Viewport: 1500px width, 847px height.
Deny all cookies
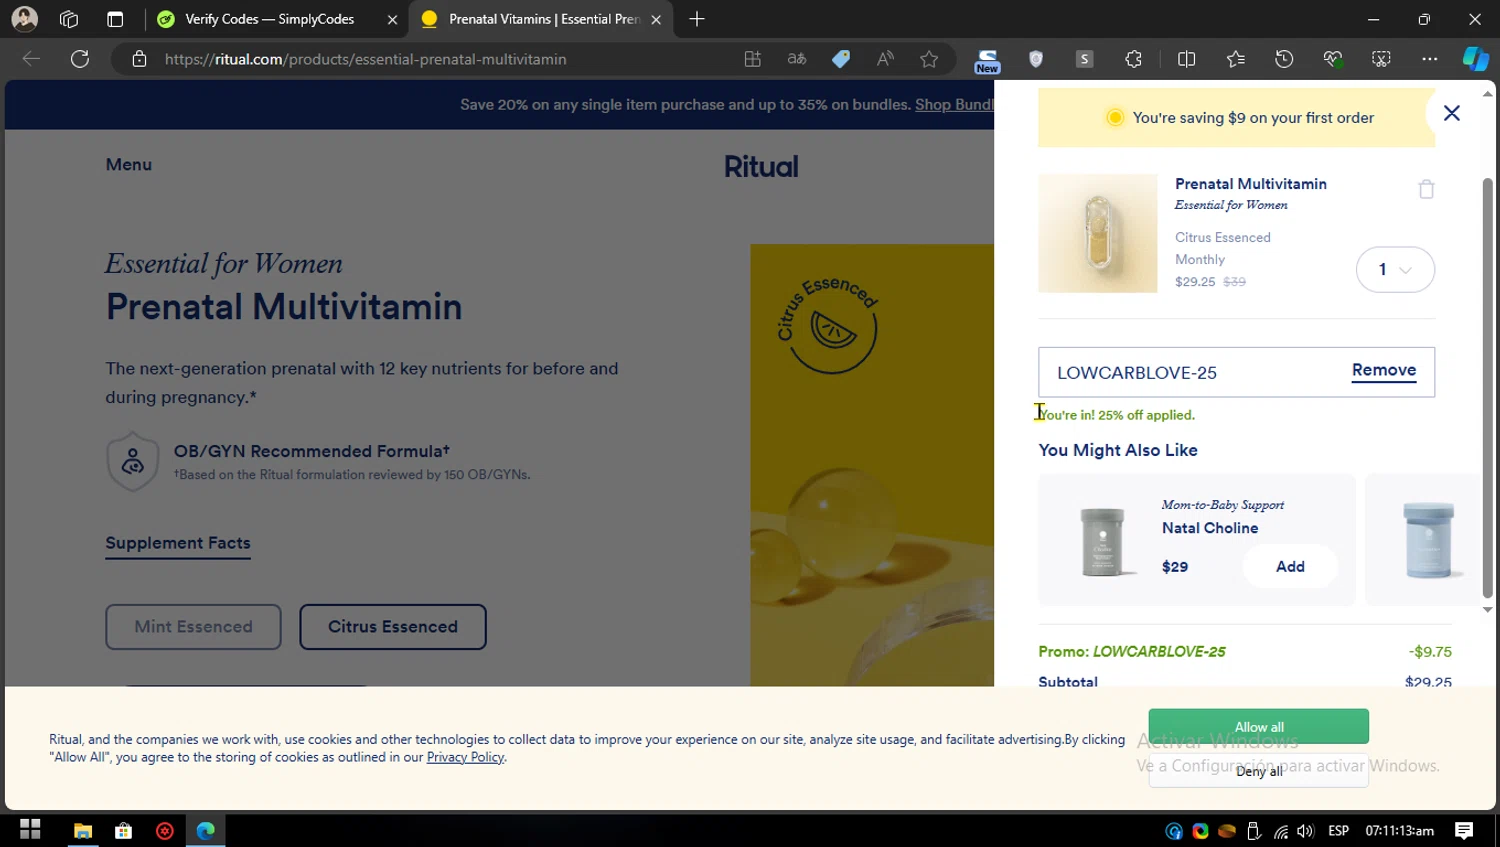coord(1258,771)
